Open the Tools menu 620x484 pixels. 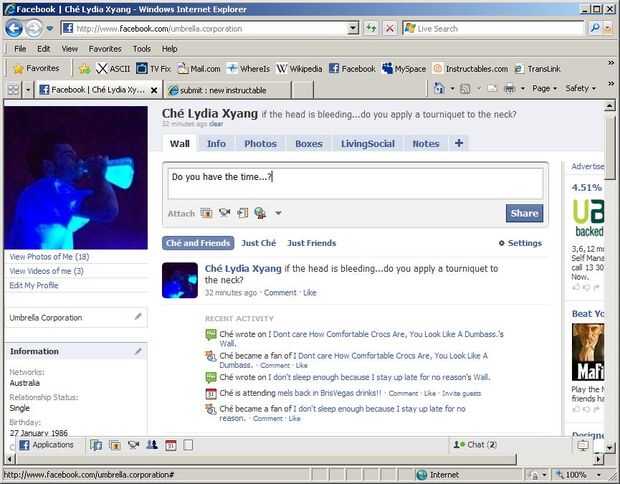coord(142,49)
